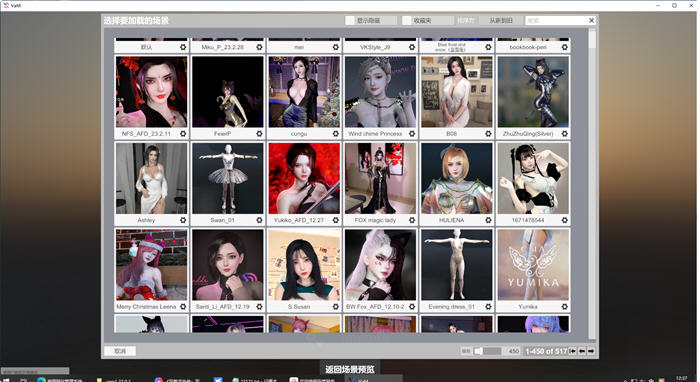Open gear options for Blue frost and snow
700x382 pixels.
[x=488, y=47]
